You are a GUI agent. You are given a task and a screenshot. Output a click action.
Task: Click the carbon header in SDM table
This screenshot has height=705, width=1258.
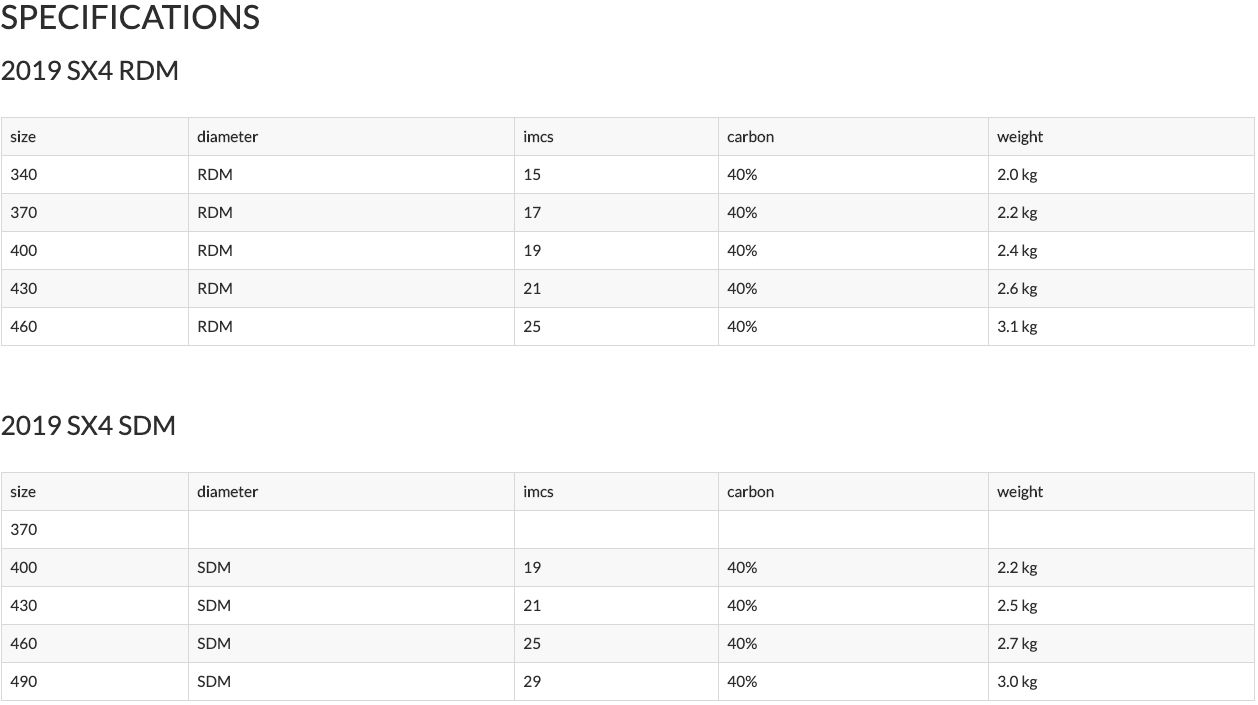coord(750,492)
